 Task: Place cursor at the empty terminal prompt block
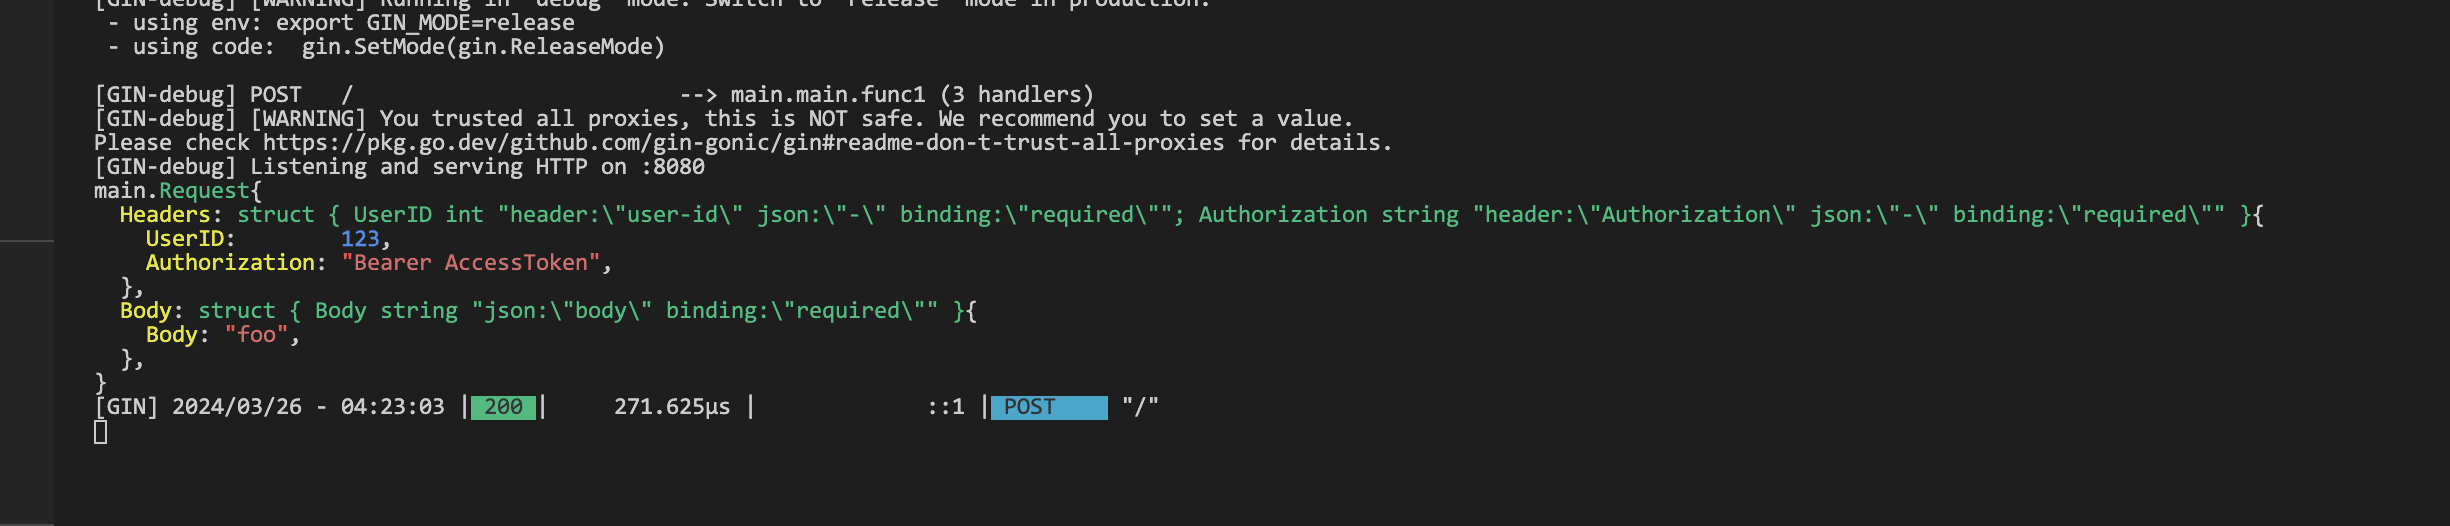tap(100, 431)
